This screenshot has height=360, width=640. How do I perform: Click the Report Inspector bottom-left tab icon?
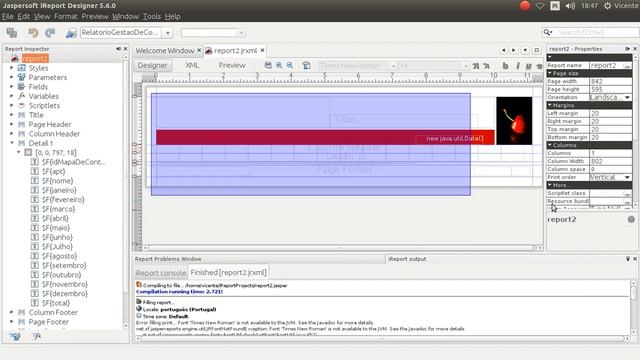[15, 336]
